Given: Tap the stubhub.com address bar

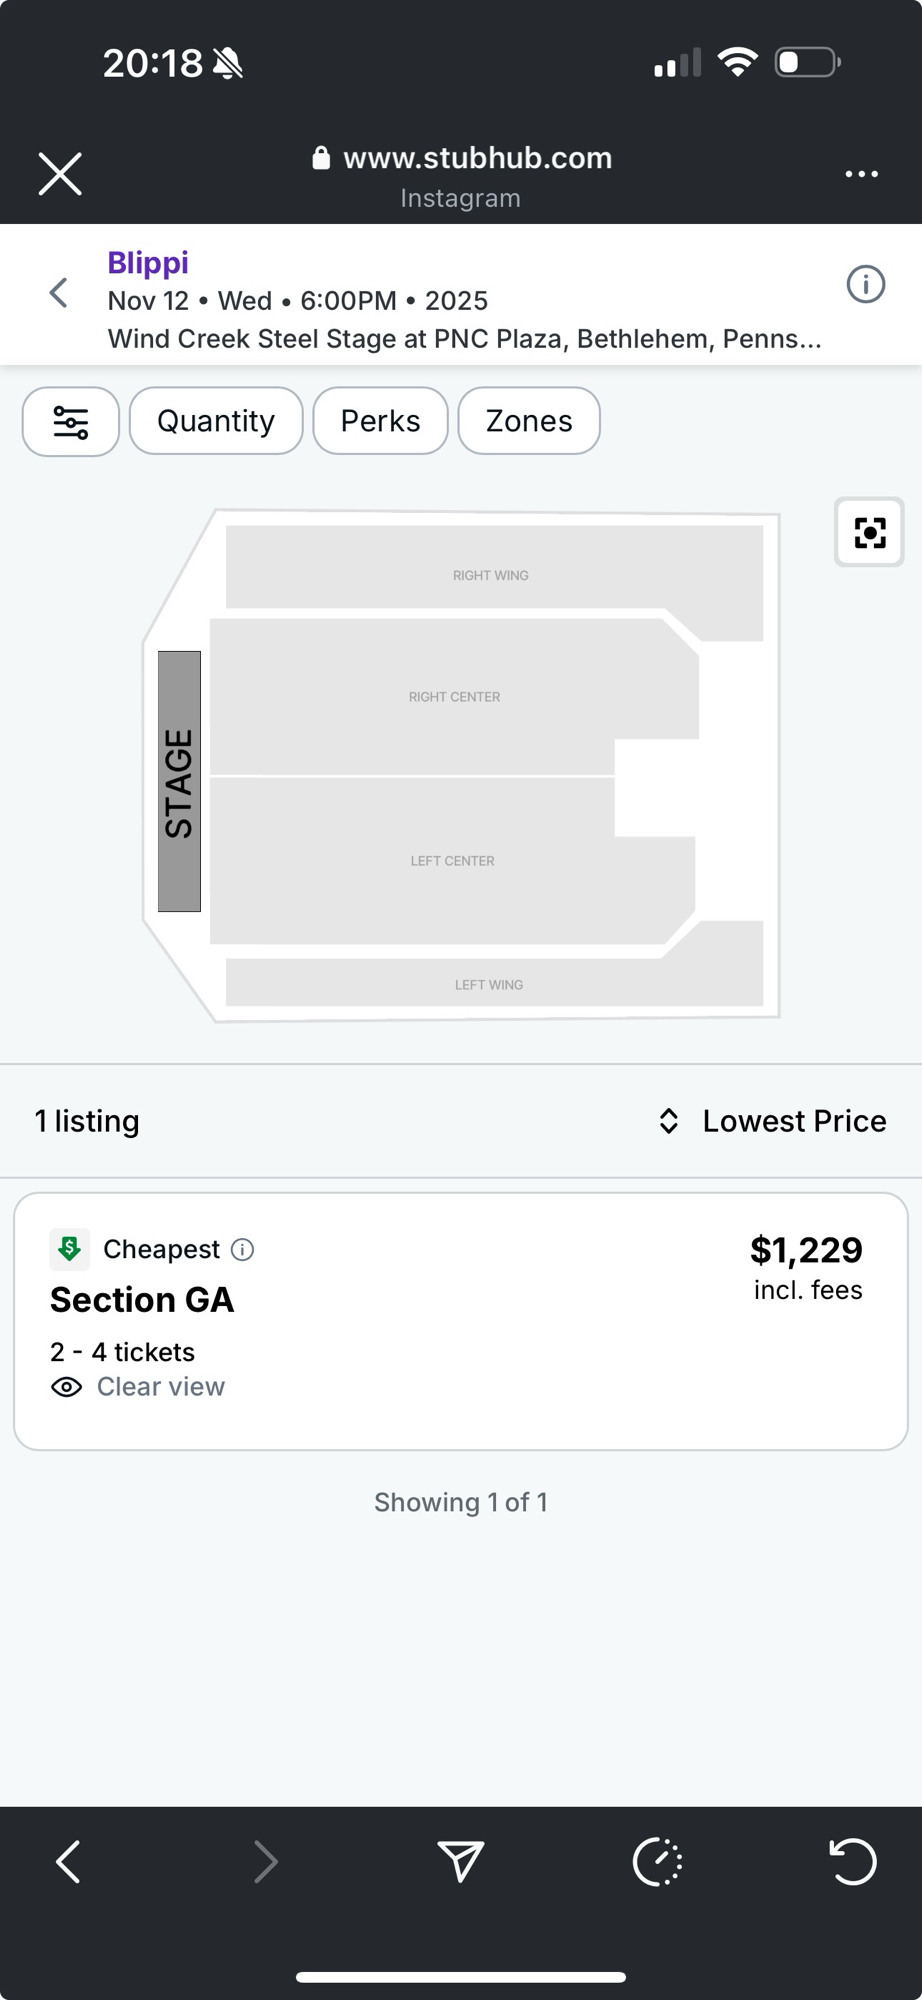Looking at the screenshot, I should (x=461, y=159).
